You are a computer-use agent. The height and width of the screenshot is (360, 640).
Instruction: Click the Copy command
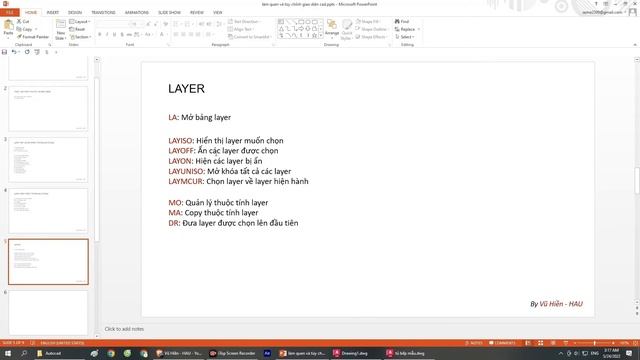(x=24, y=29)
